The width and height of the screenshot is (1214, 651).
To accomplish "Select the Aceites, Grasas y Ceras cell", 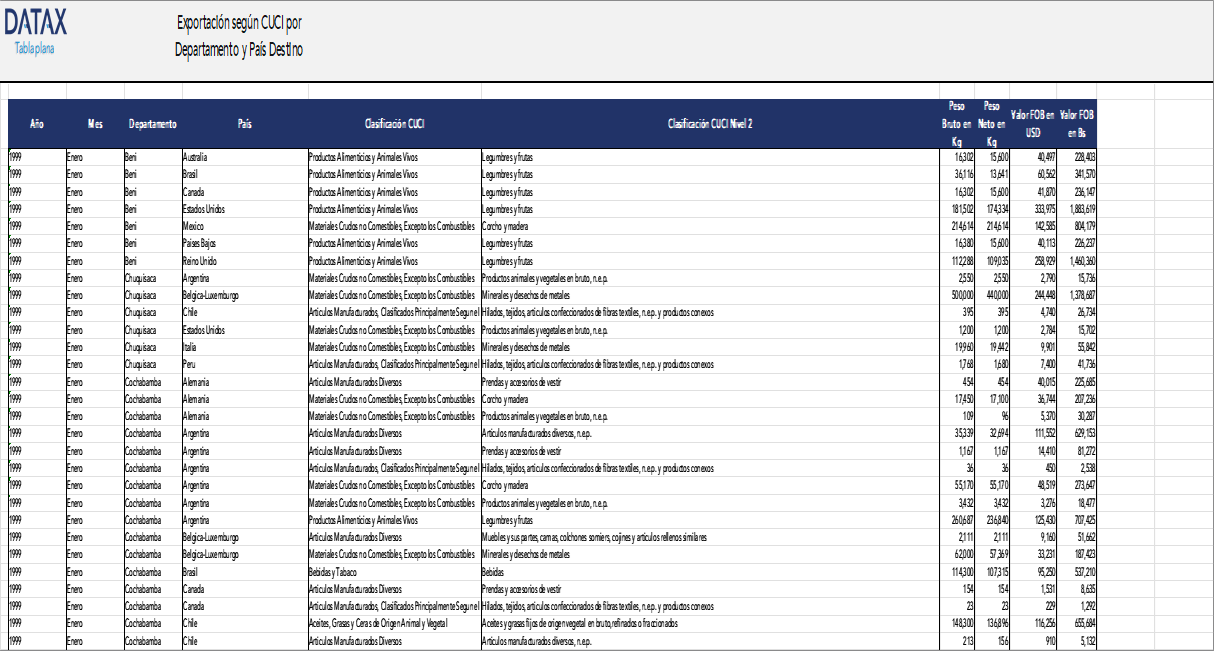I will pos(378,623).
